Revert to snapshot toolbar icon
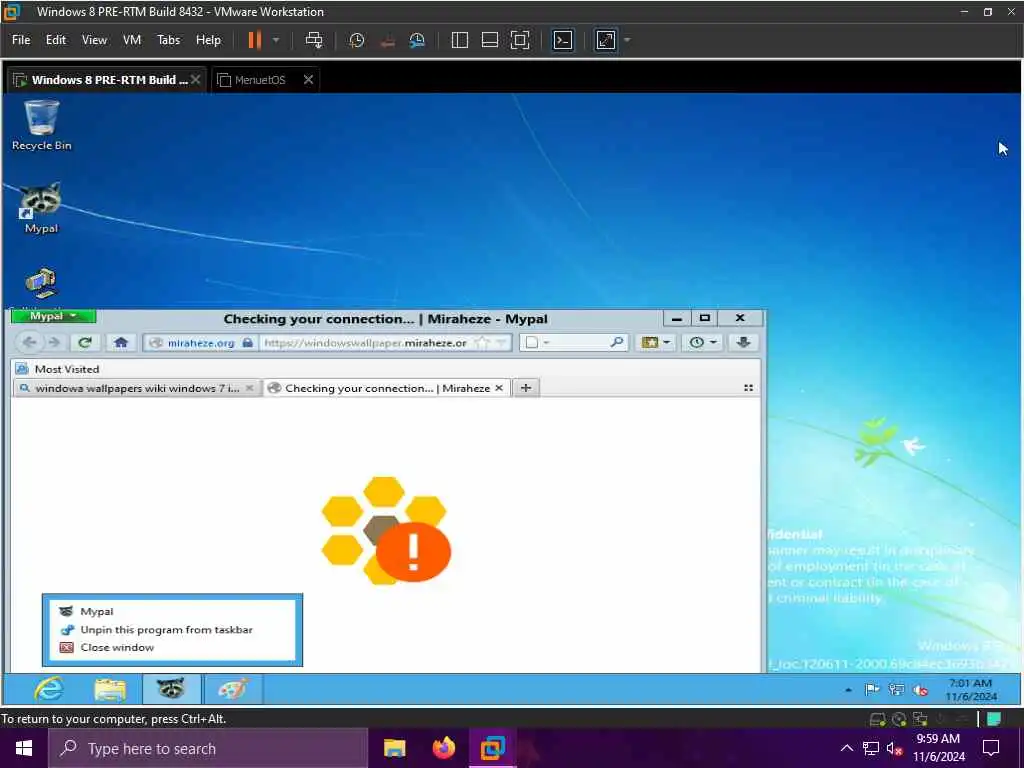 [x=387, y=40]
